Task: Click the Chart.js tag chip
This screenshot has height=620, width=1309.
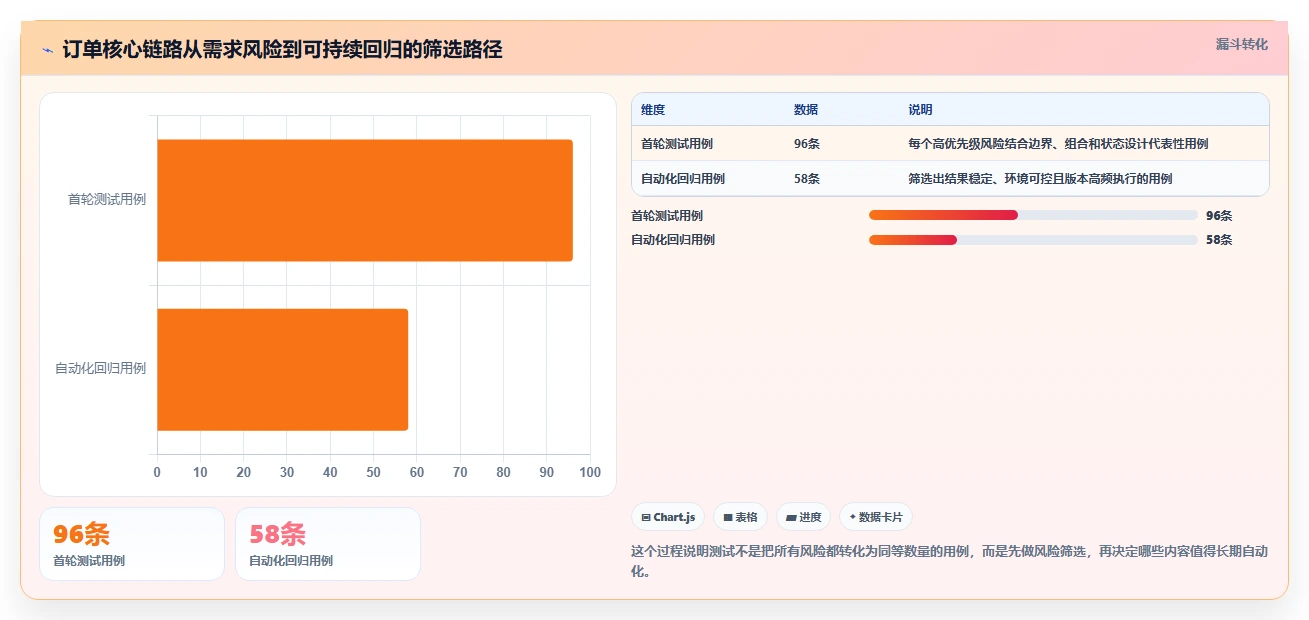Action: click(x=668, y=517)
